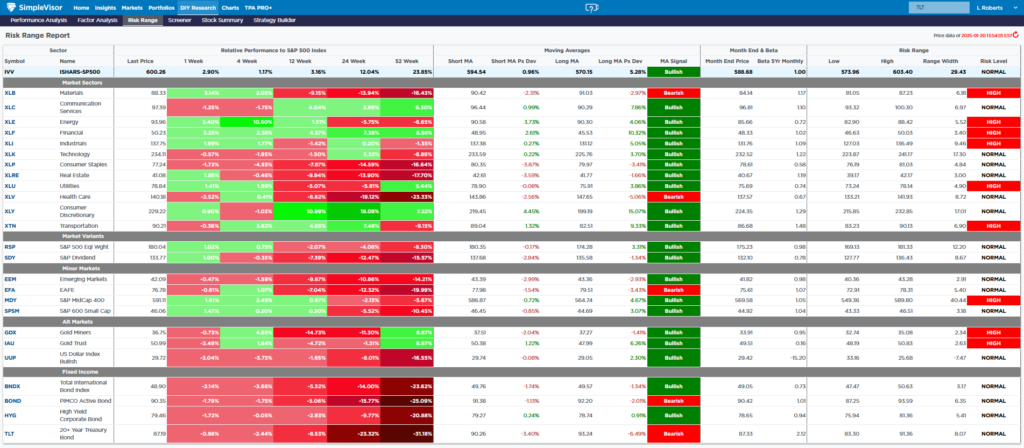This screenshot has height=448, width=1024.
Task: Open the XLY symbol link
Action: pyautogui.click(x=9, y=211)
